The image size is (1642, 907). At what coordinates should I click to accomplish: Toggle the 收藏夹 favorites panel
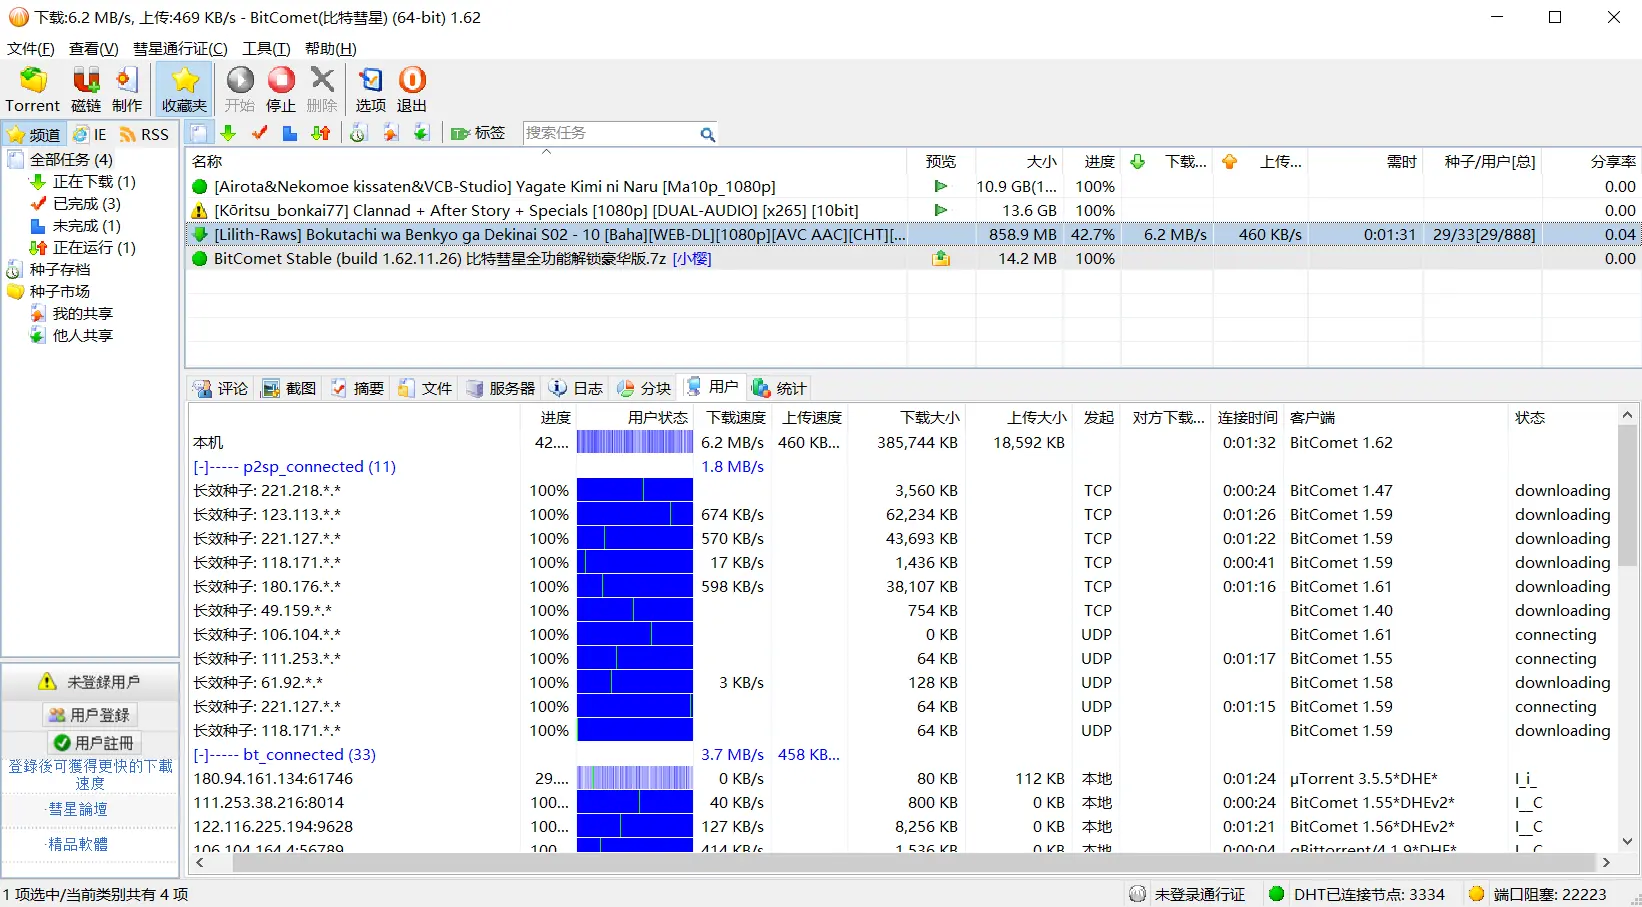click(x=184, y=89)
